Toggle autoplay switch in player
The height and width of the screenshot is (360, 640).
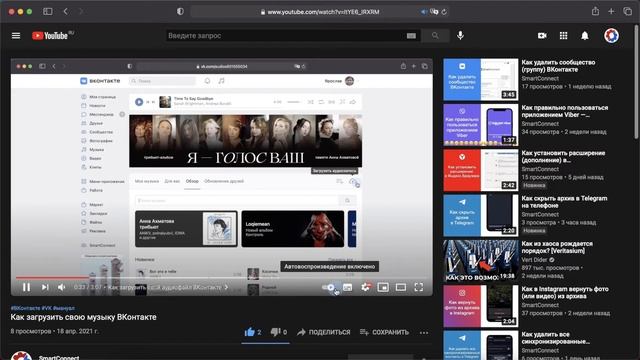[x=329, y=288]
